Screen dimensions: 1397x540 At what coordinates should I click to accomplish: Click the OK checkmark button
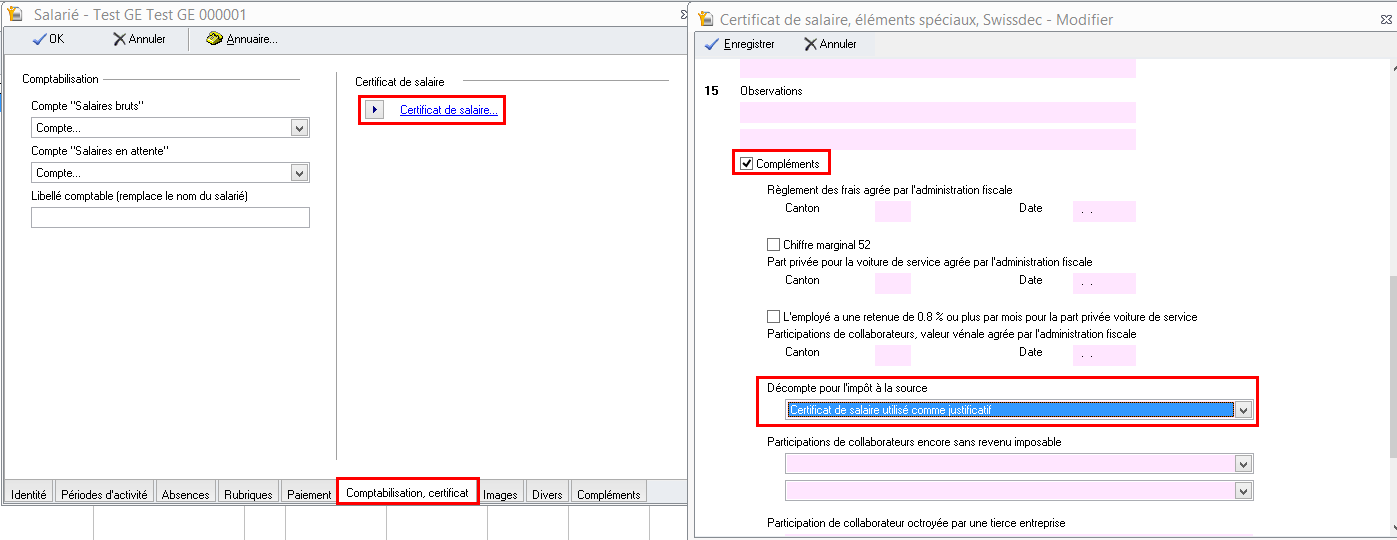click(x=48, y=40)
